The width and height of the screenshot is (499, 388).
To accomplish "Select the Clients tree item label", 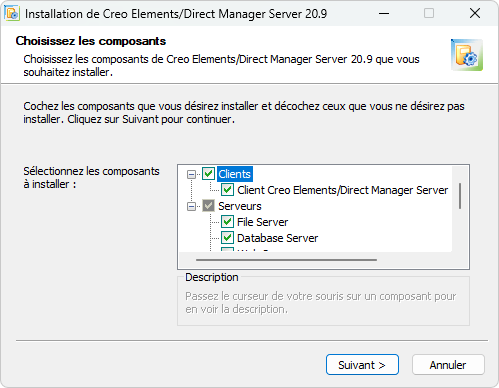I will (235, 174).
